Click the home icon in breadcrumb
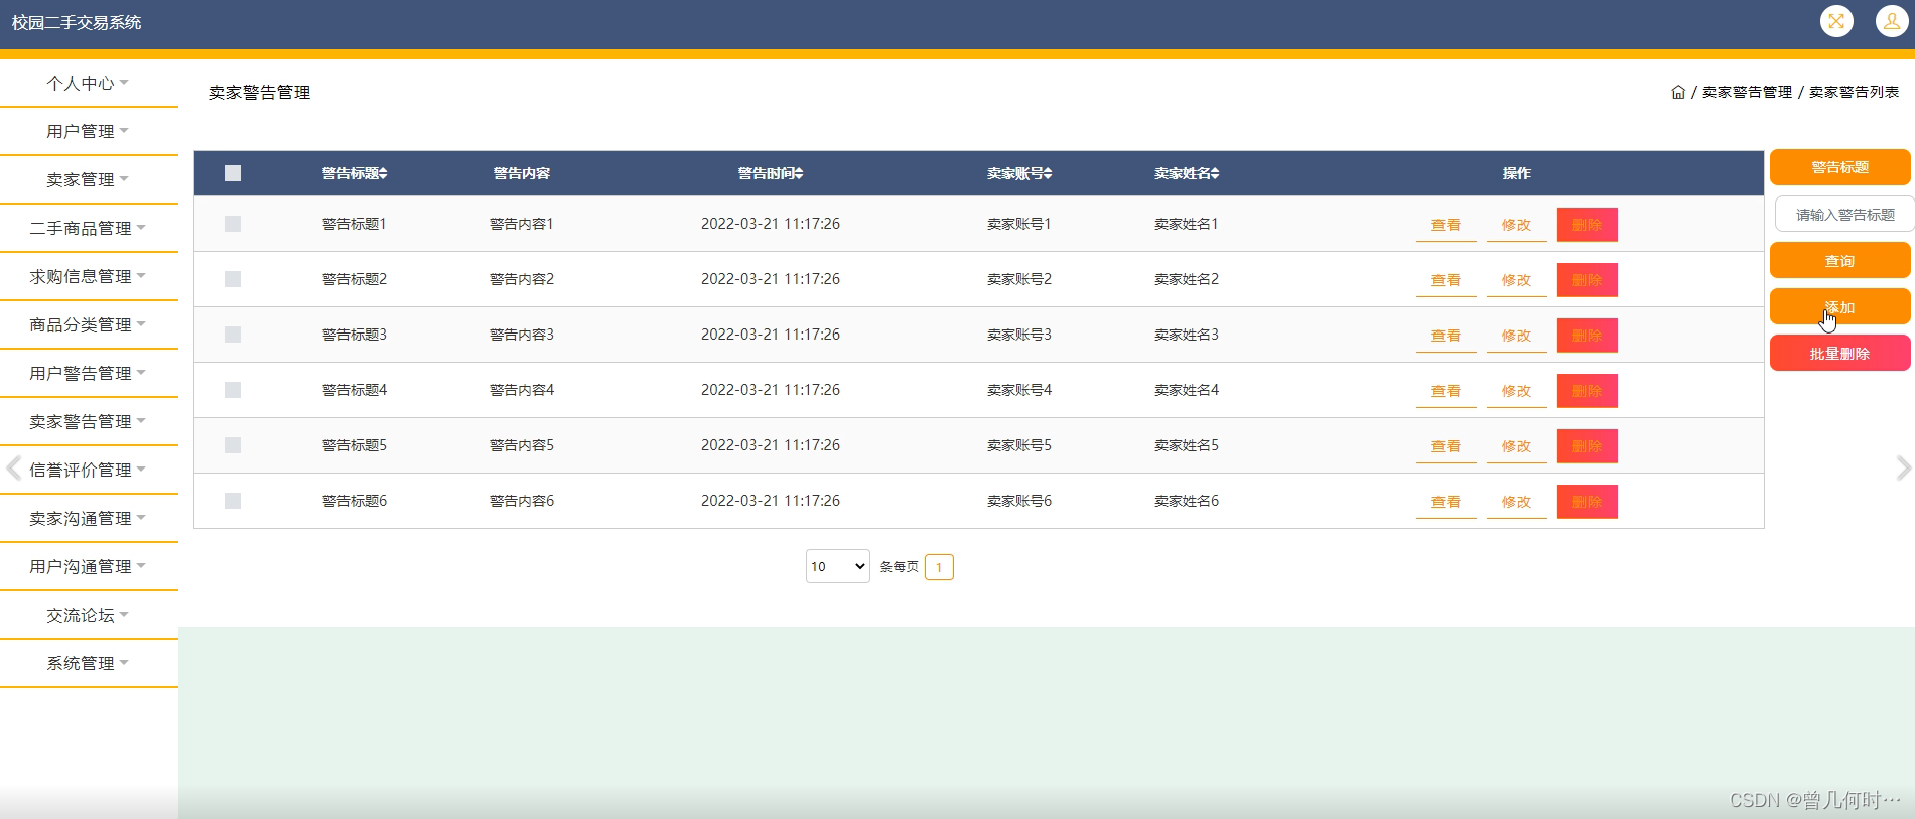Screen dimensions: 1915x819 [x=1678, y=92]
